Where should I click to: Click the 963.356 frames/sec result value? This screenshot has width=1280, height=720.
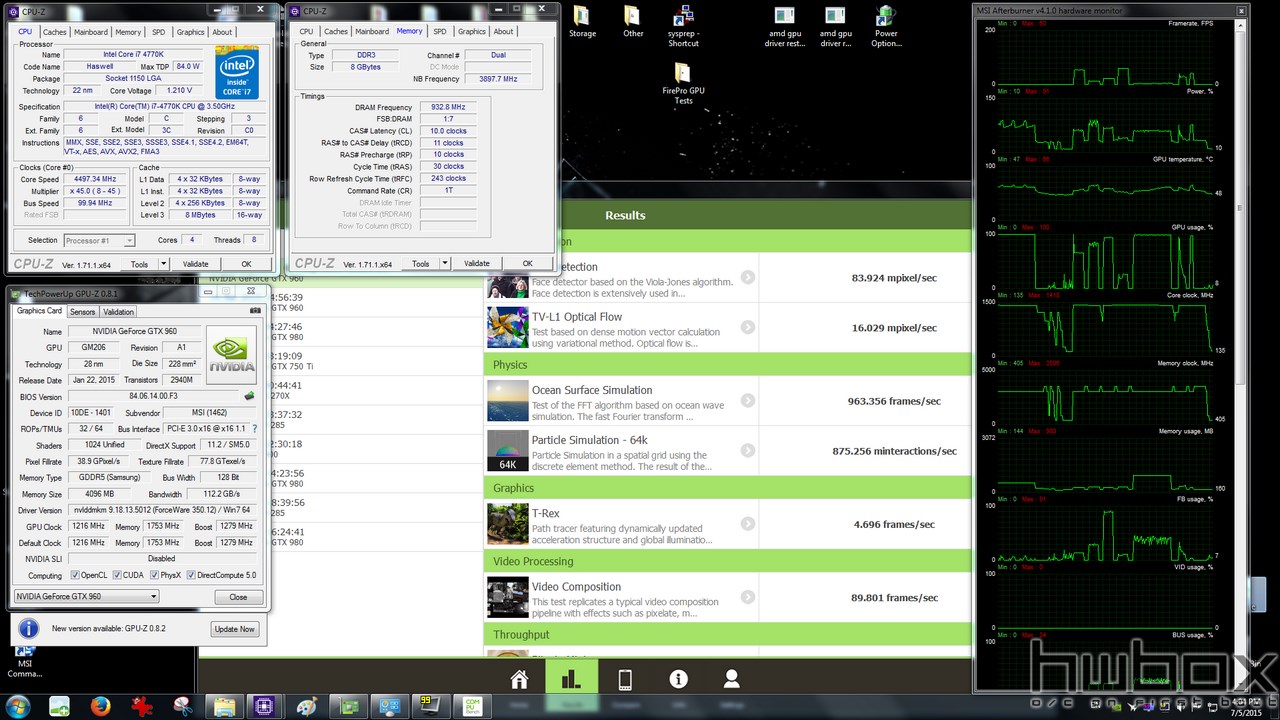tap(894, 401)
